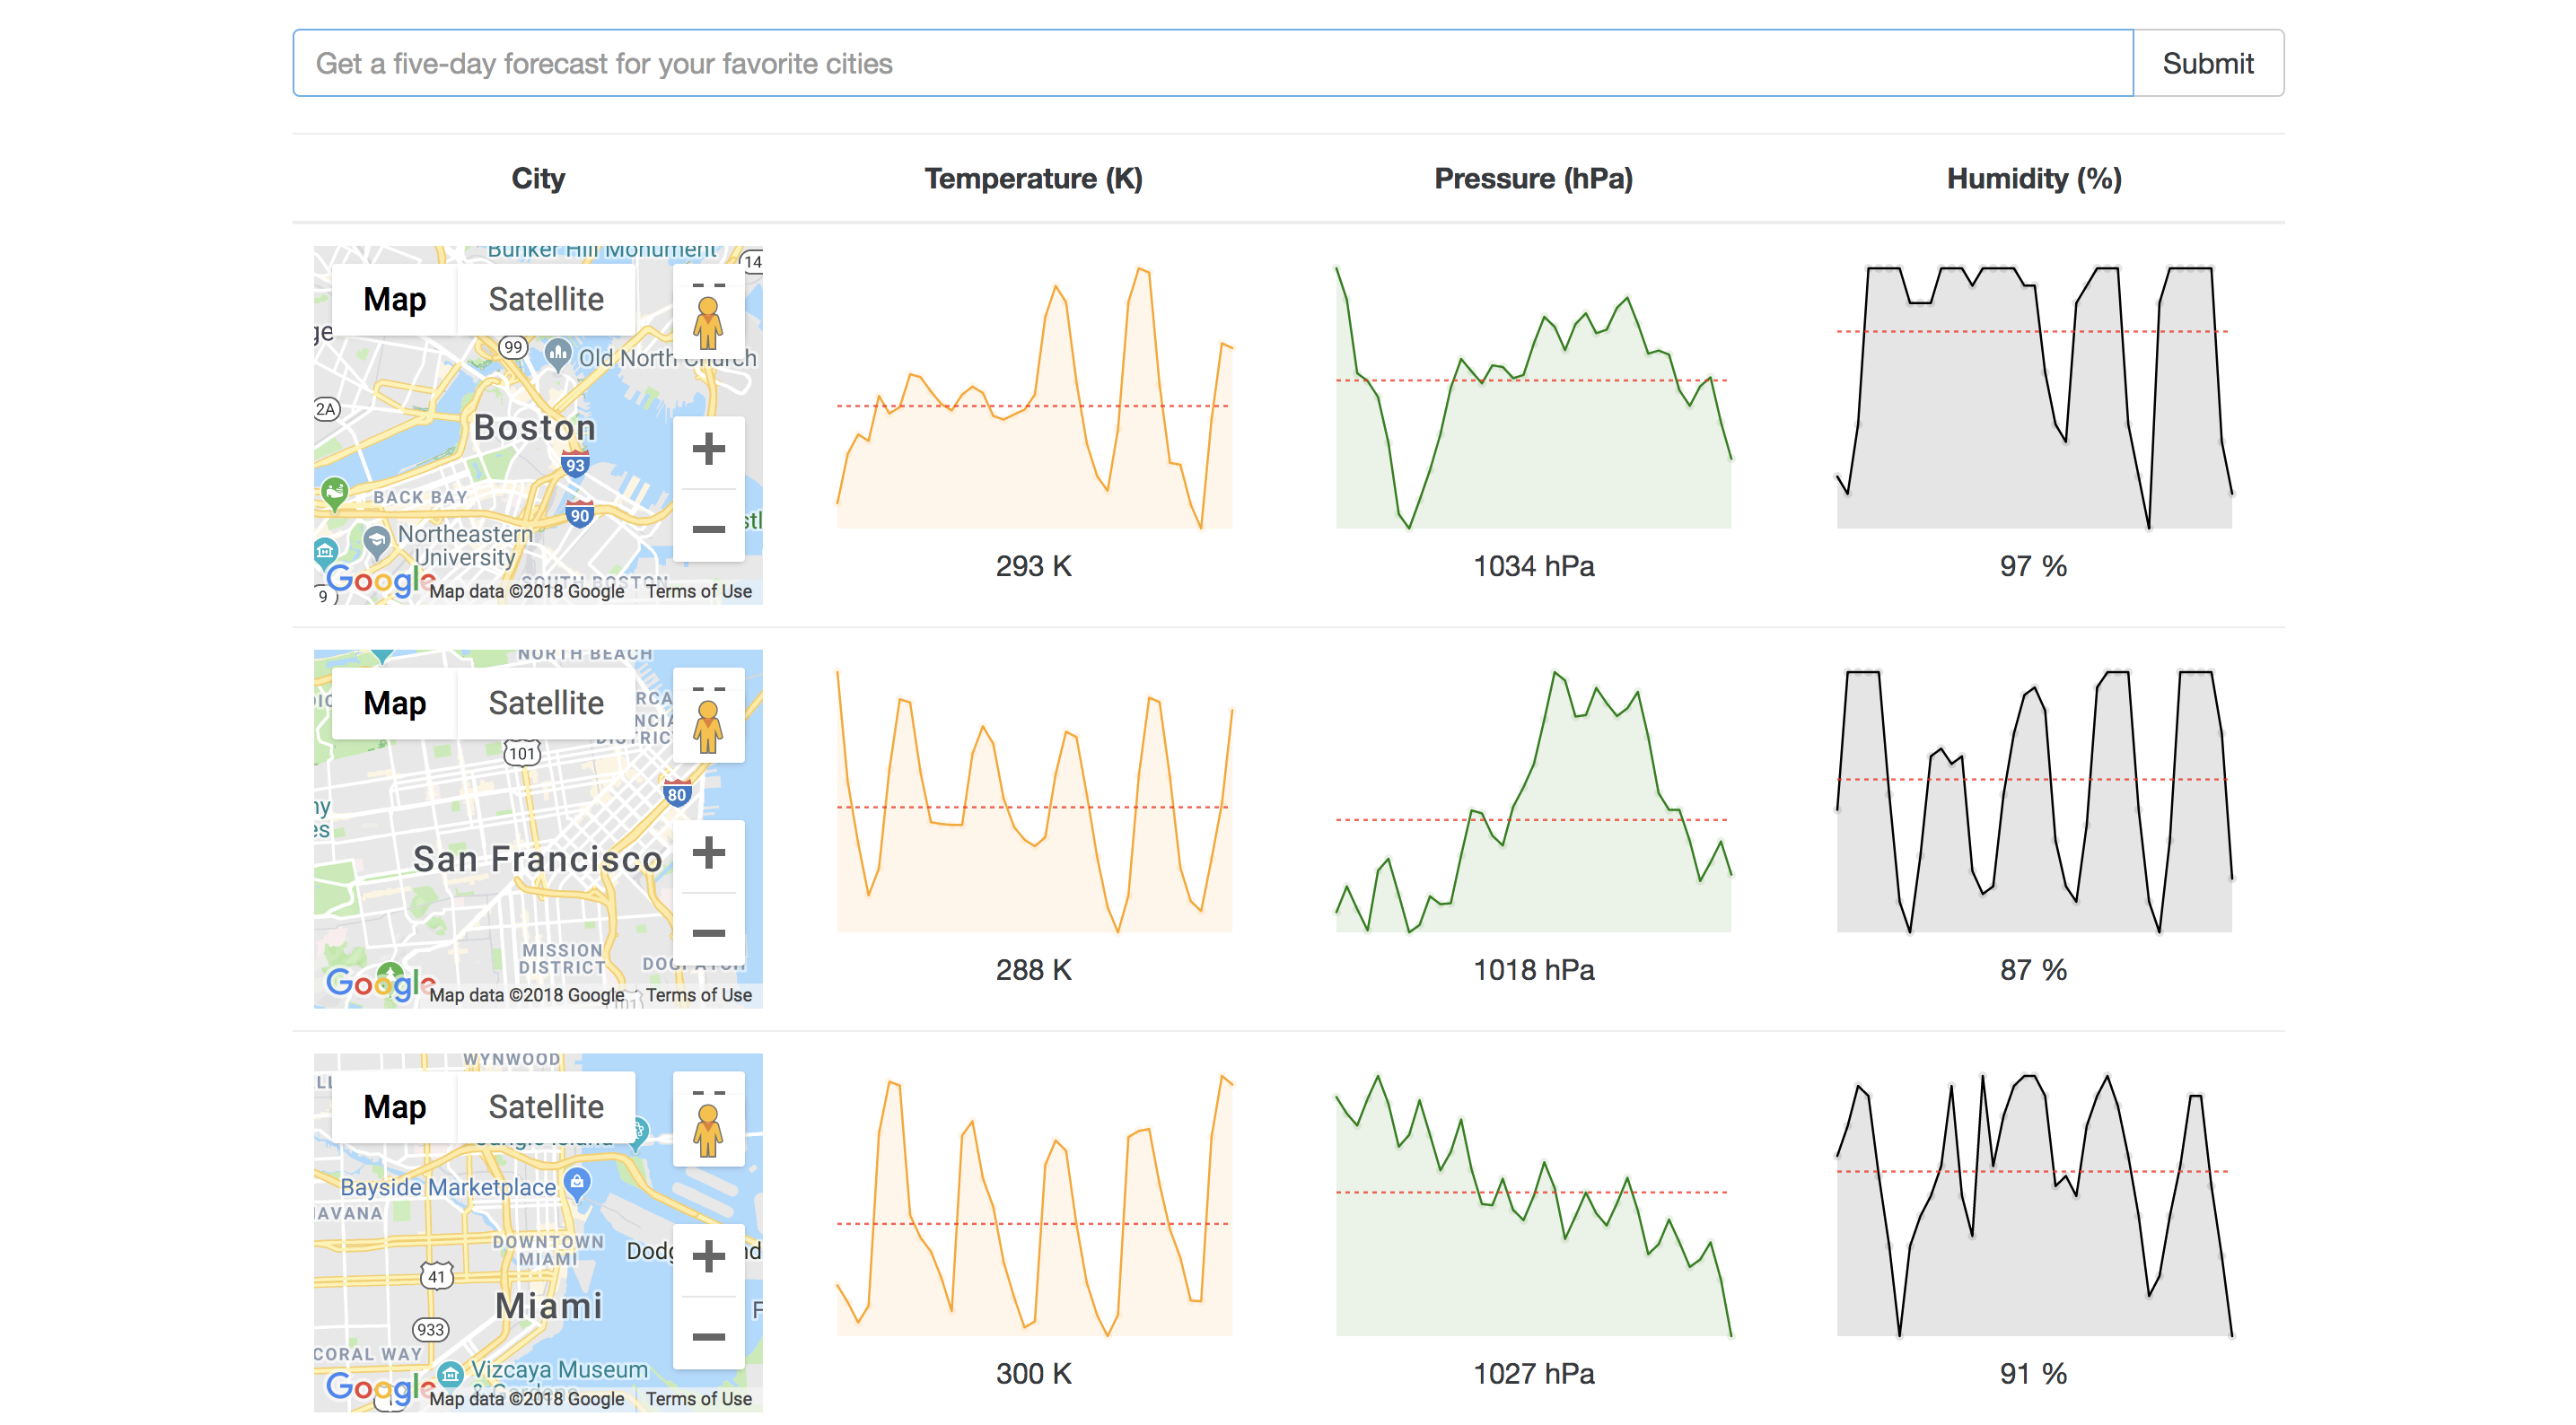Click the 1027 hPa pressure value
This screenshot has width=2576, height=1425.
(1533, 1374)
